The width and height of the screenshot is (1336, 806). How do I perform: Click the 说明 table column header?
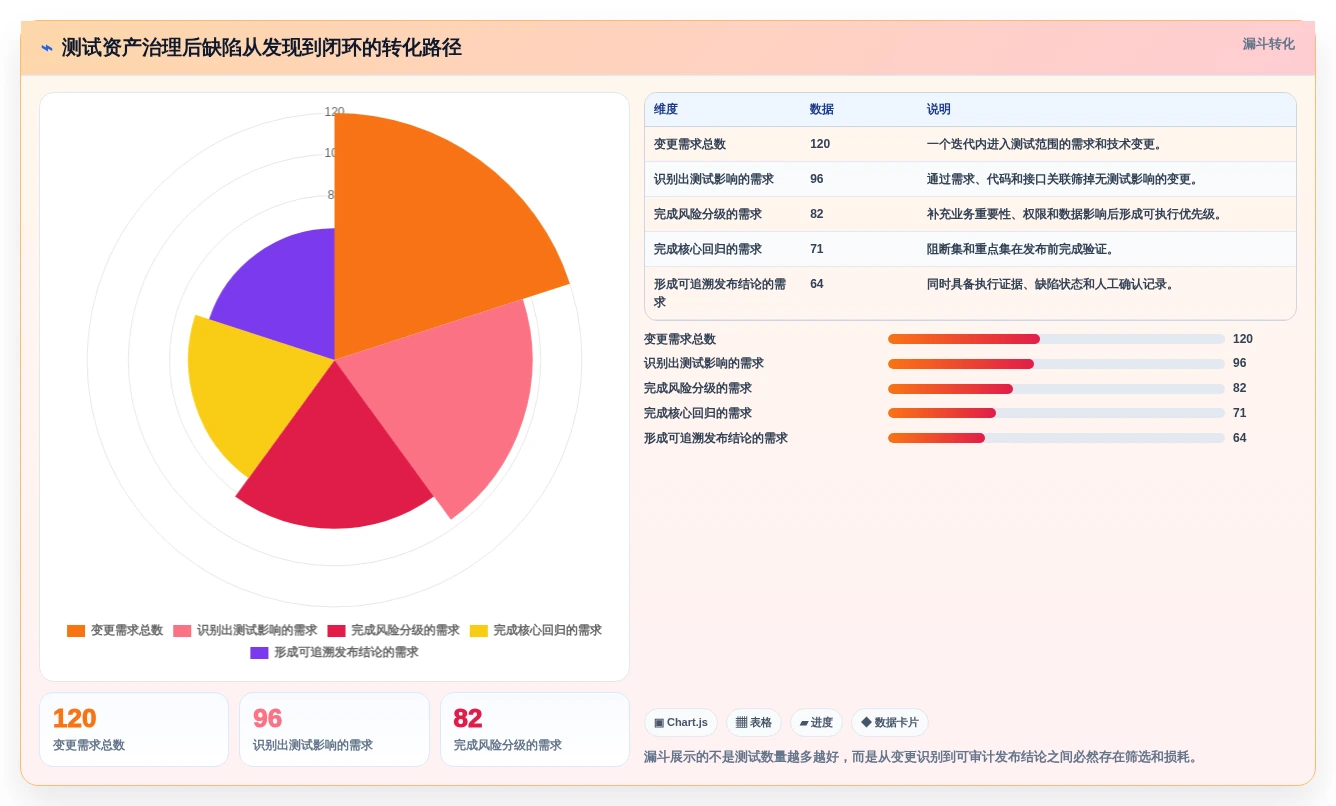(x=939, y=110)
